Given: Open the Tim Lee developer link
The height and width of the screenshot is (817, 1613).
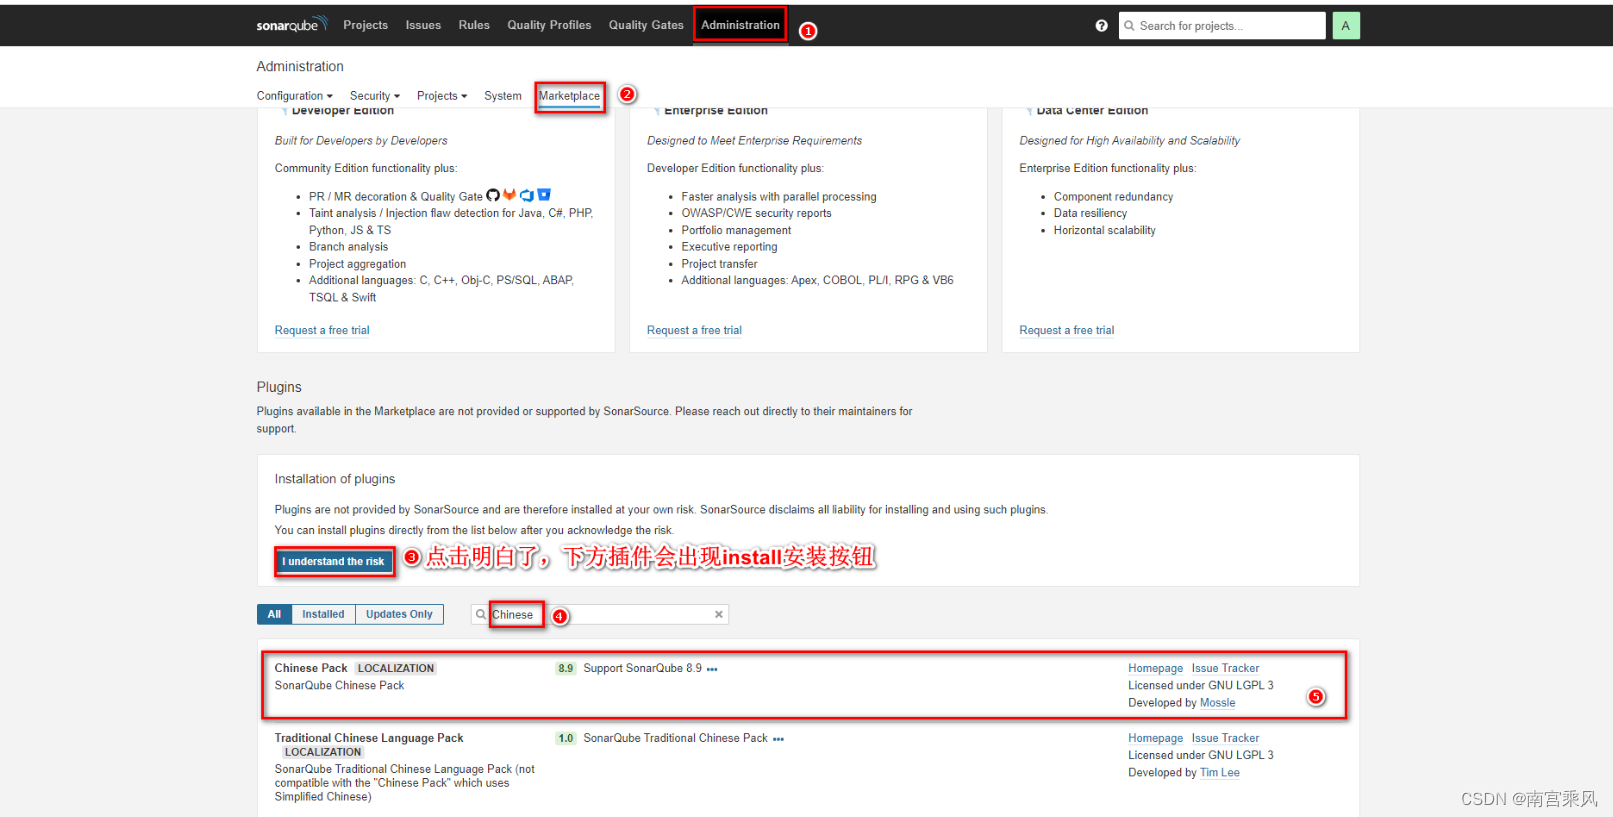Looking at the screenshot, I should coord(1219,773).
